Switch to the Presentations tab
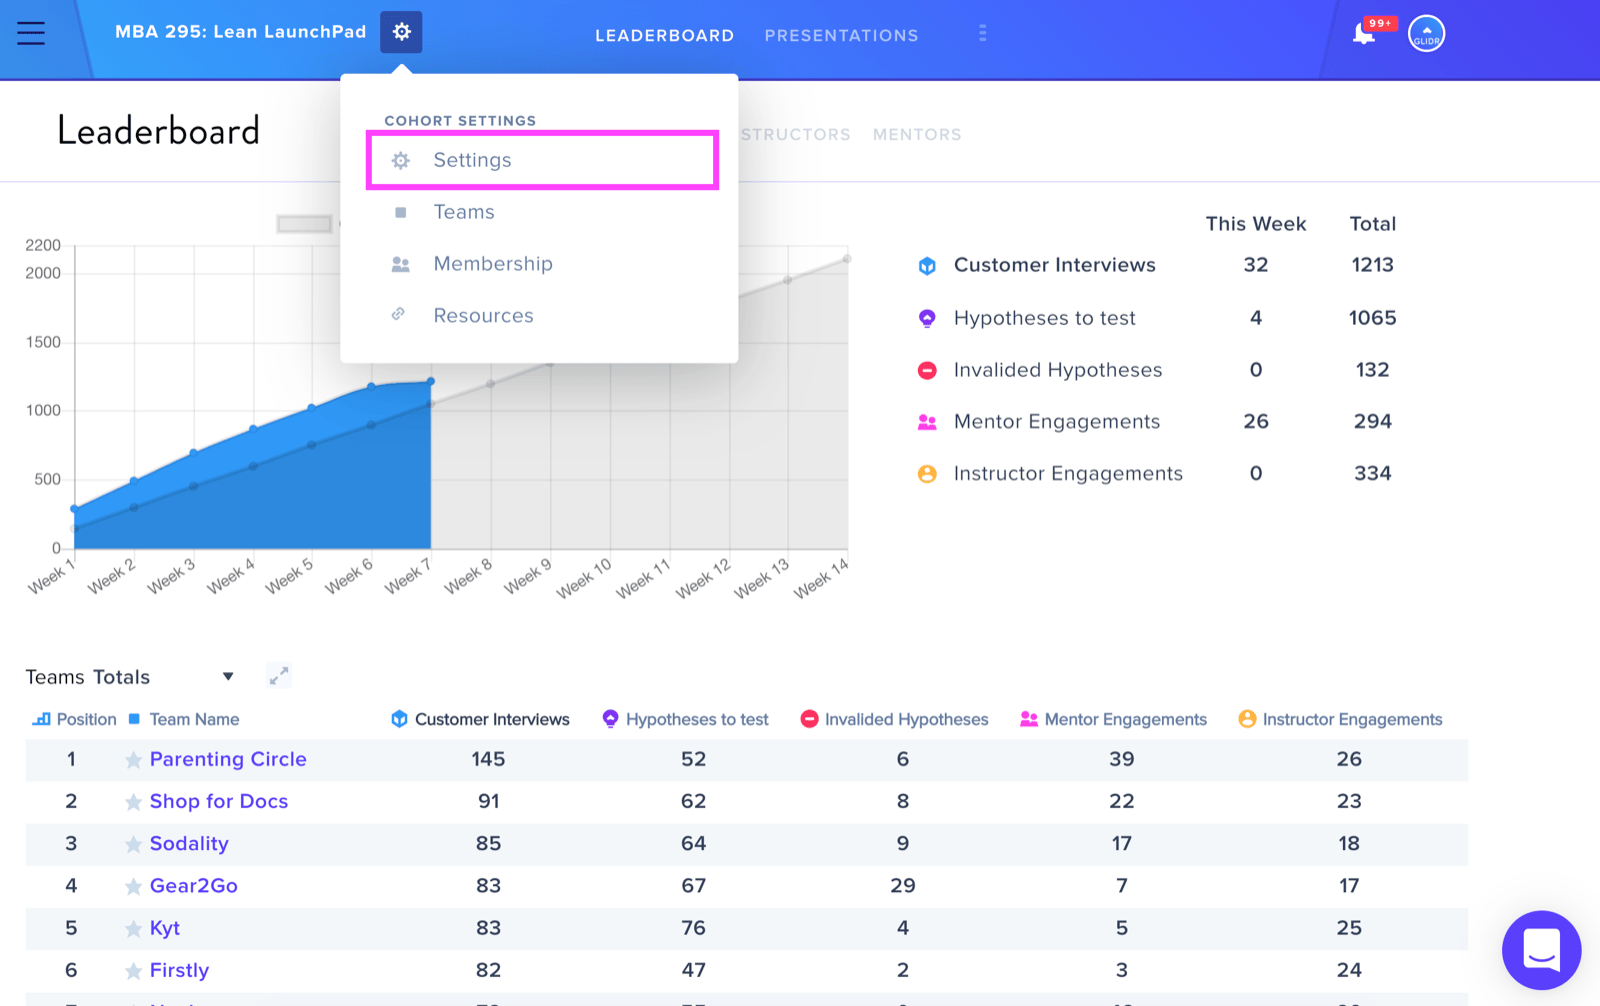The image size is (1600, 1006). (x=841, y=35)
